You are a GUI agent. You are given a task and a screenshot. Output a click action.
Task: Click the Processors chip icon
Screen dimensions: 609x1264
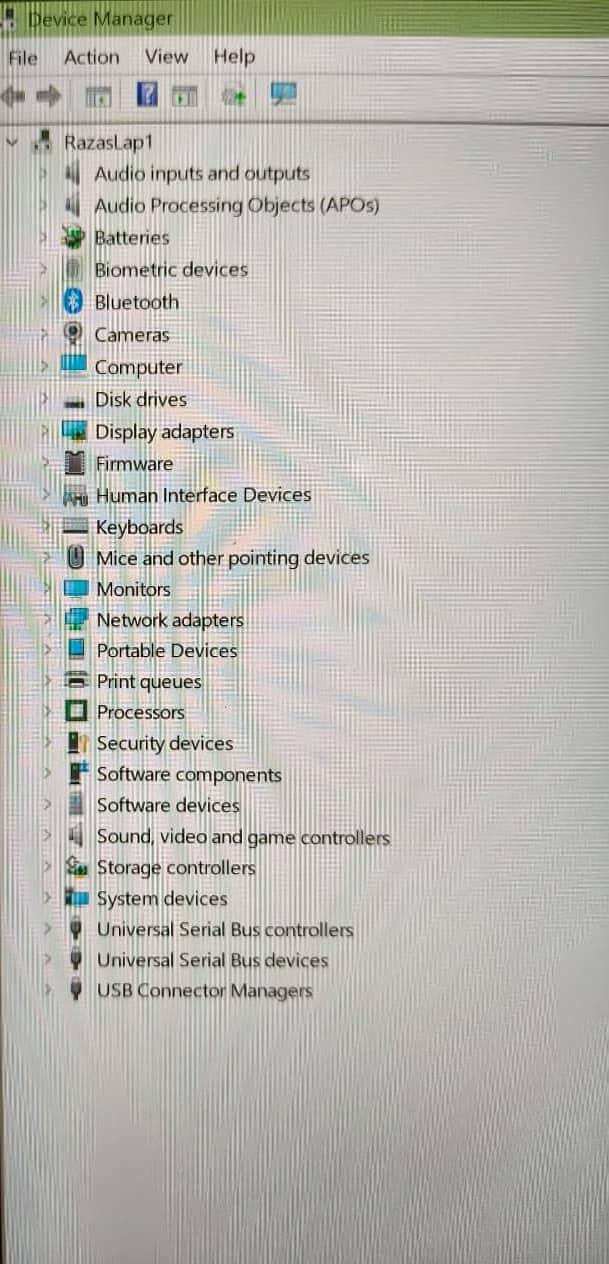pyautogui.click(x=76, y=712)
